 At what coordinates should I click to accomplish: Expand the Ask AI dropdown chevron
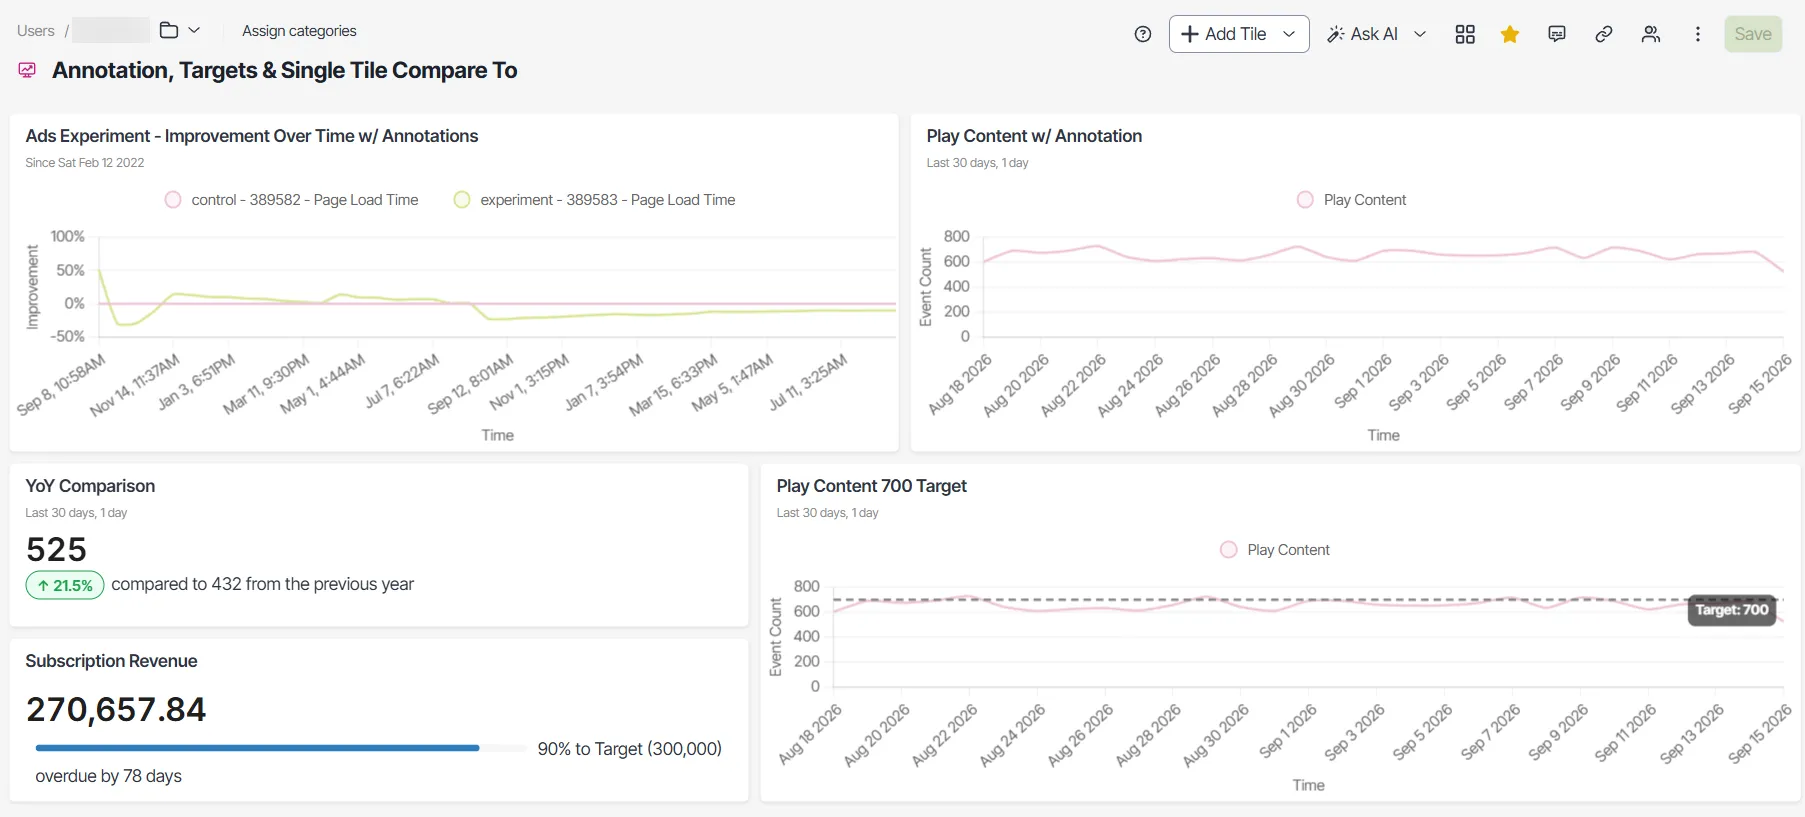click(1420, 34)
